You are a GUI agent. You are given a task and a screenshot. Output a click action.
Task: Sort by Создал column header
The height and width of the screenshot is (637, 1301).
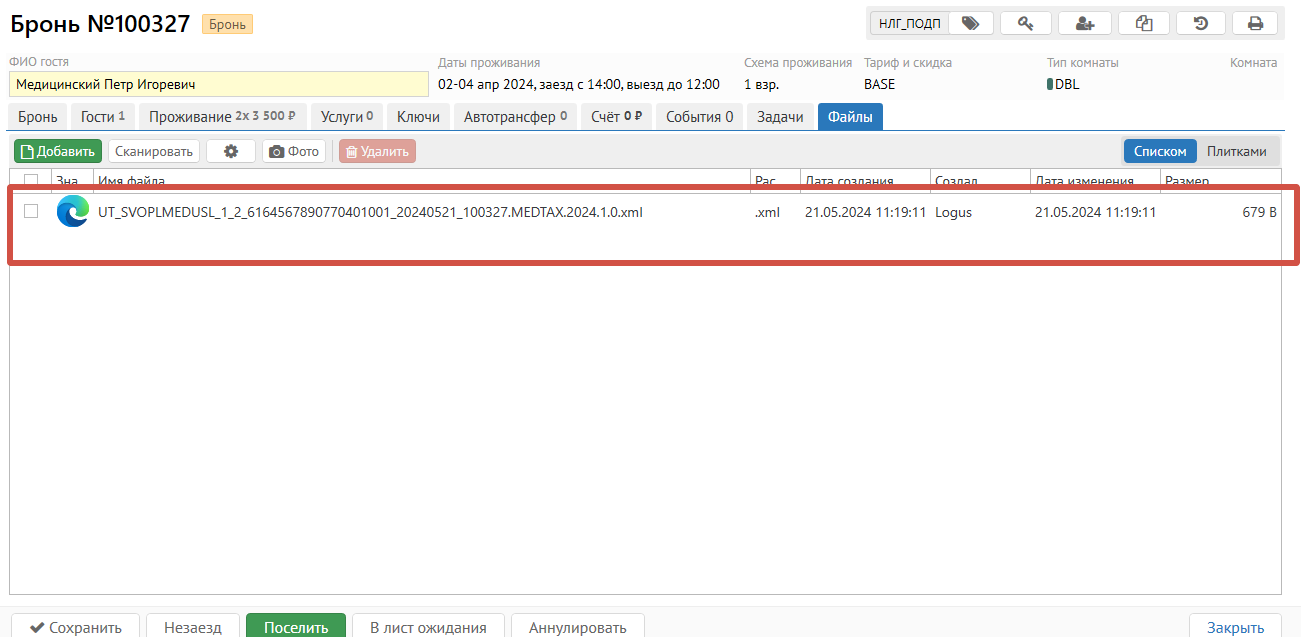(x=980, y=180)
